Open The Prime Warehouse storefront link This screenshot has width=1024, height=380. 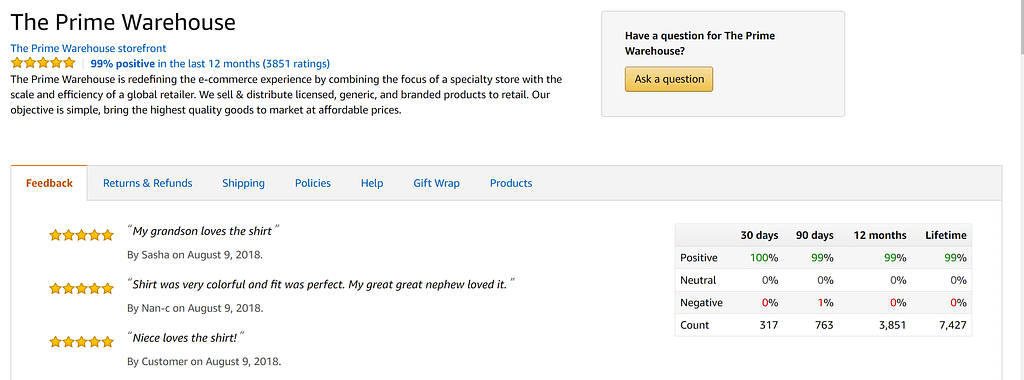pyautogui.click(x=88, y=48)
